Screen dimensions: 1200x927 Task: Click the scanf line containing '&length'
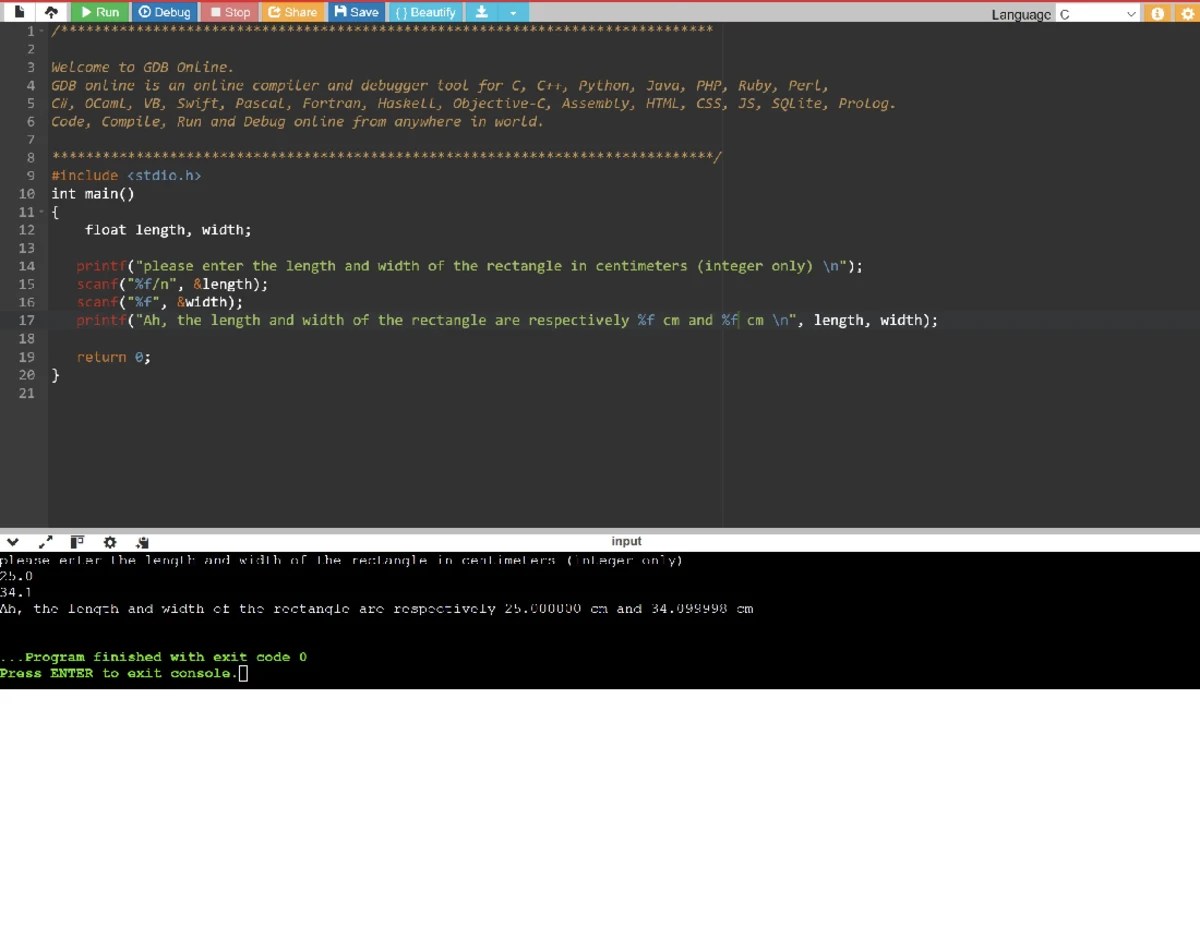point(173,284)
